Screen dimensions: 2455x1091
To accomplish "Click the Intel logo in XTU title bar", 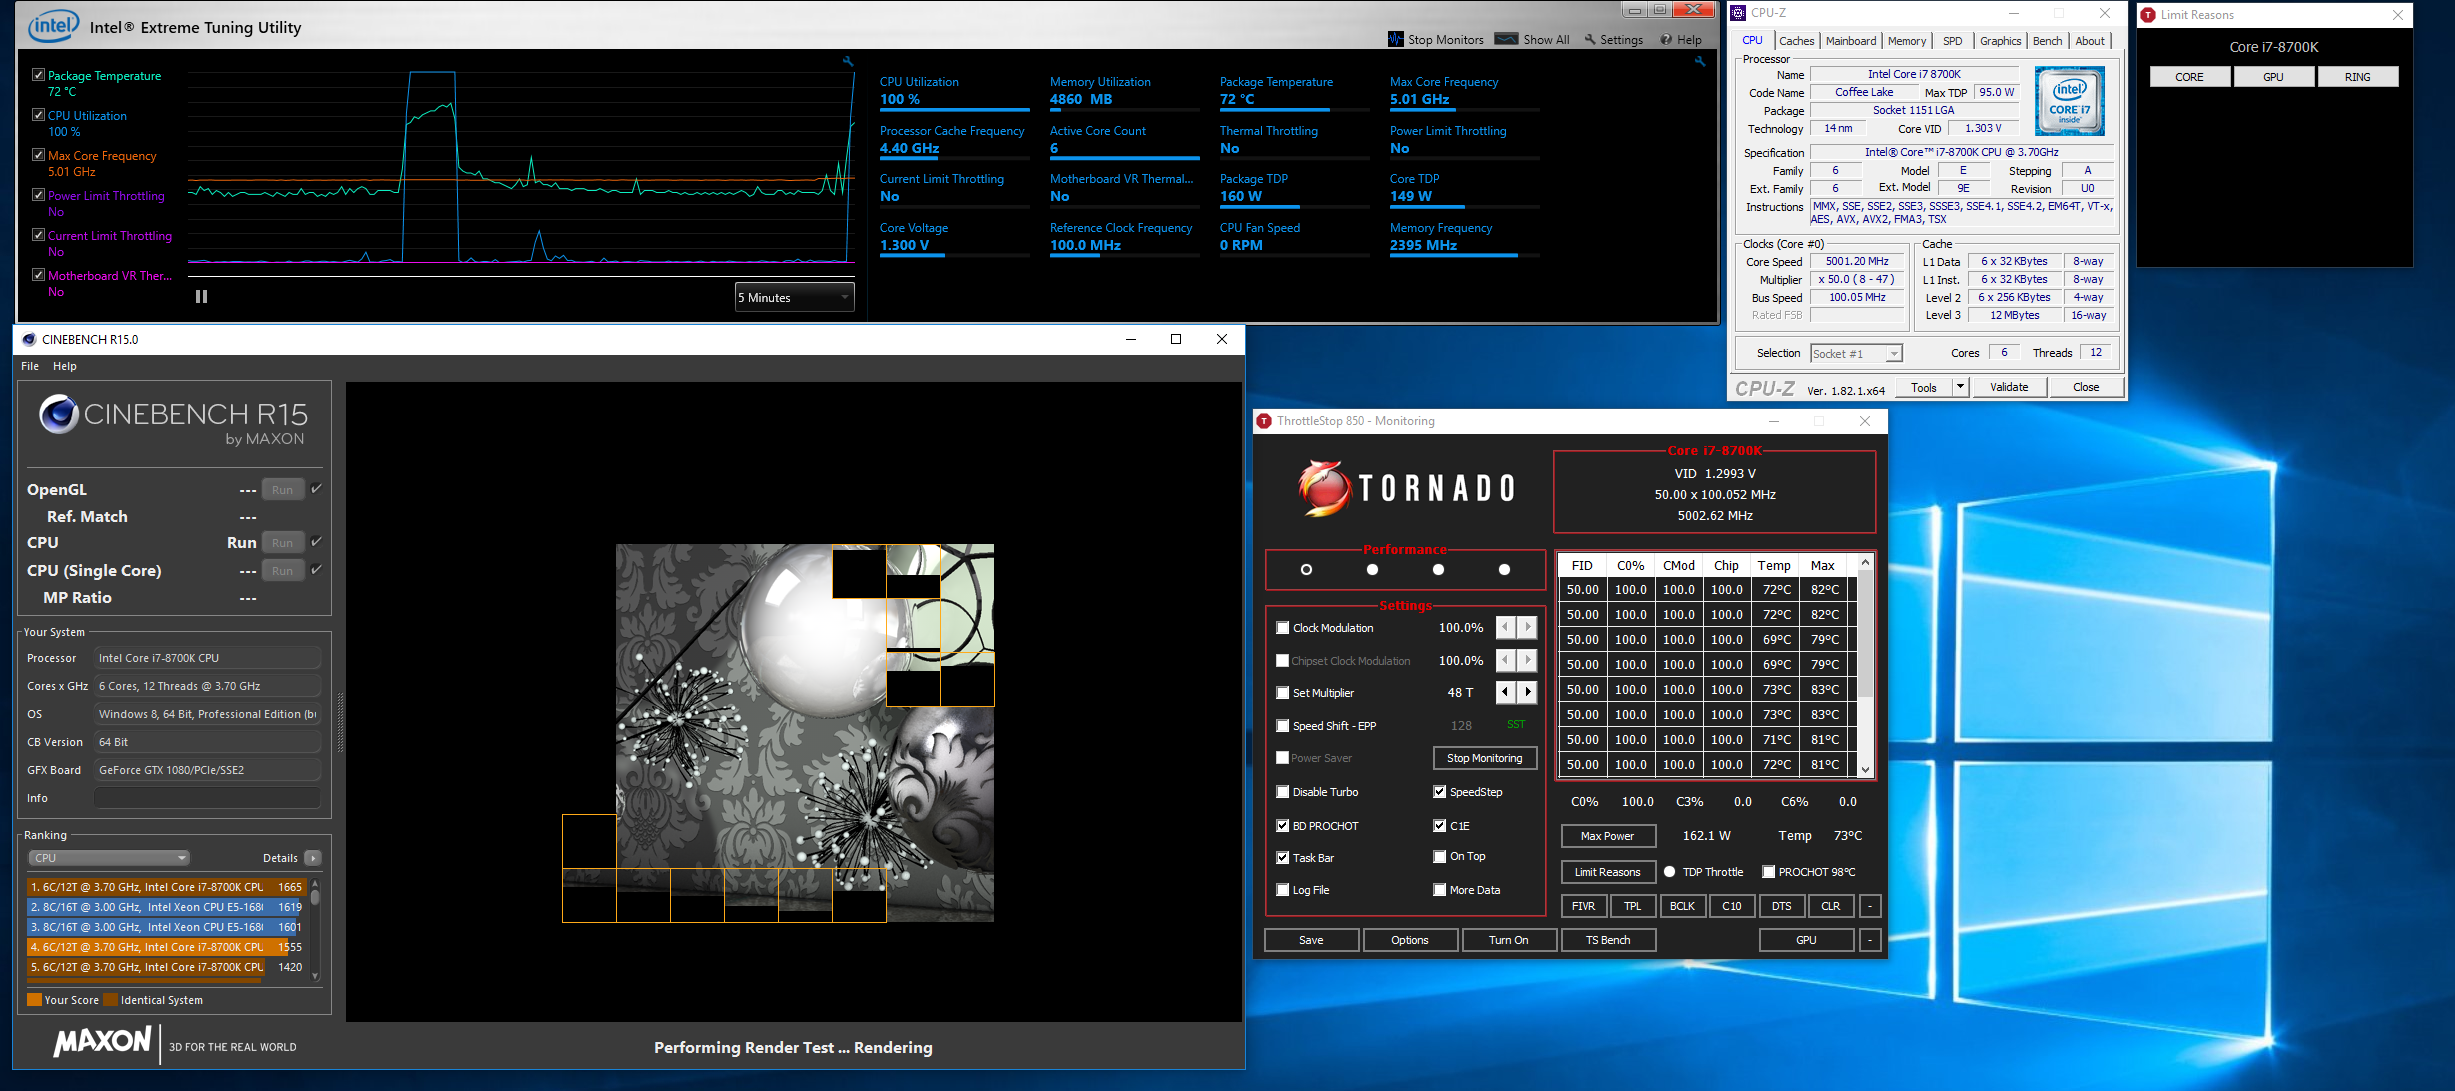I will tap(53, 26).
